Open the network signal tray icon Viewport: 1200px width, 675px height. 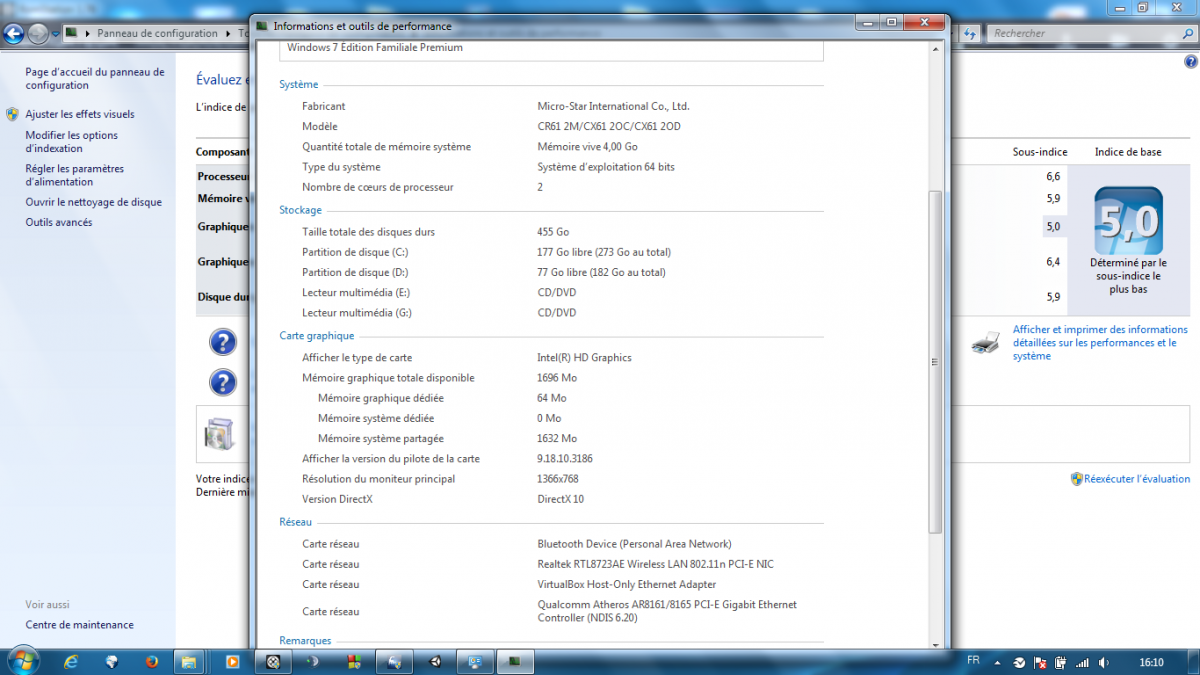click(x=1081, y=662)
